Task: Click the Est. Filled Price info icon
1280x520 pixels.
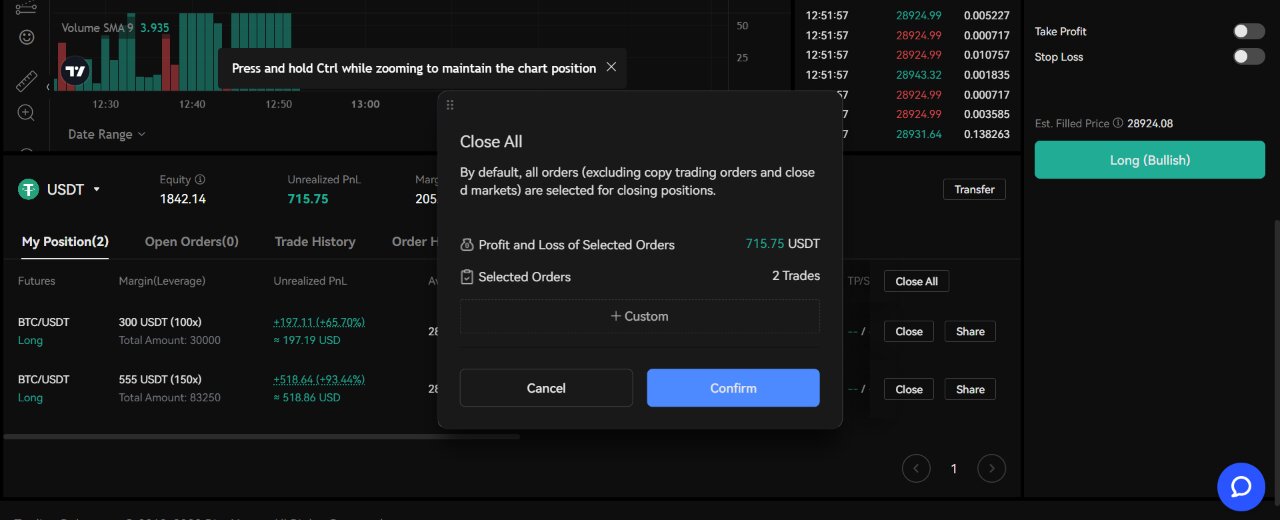Action: pos(1118,124)
